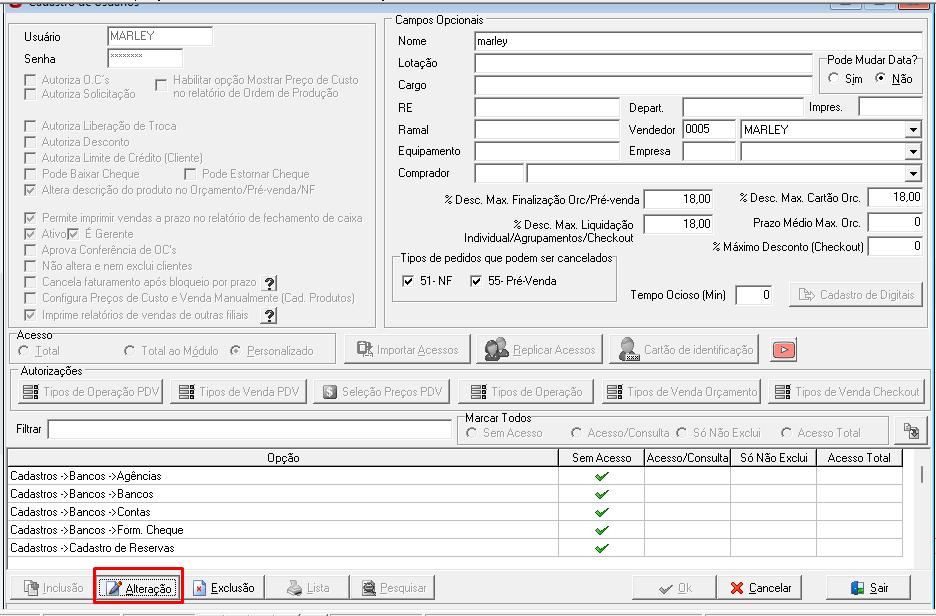Click % Desc. Max. Cartão Orc. field

[895, 198]
